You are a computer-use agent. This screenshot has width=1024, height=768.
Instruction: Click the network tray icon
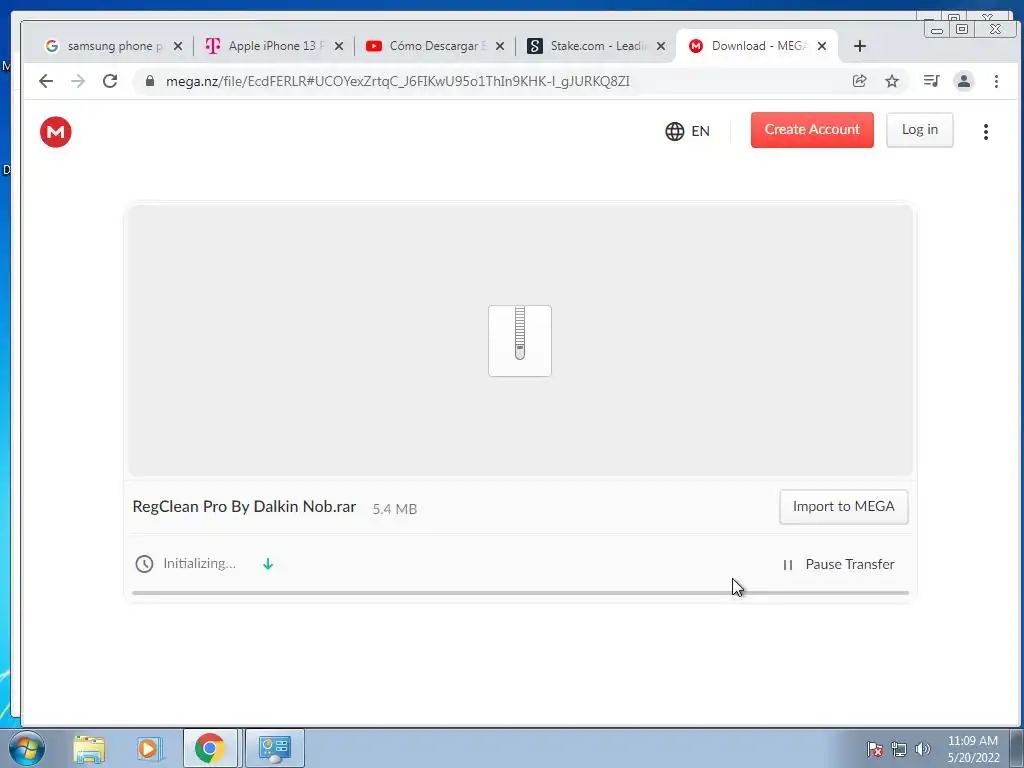tap(899, 749)
